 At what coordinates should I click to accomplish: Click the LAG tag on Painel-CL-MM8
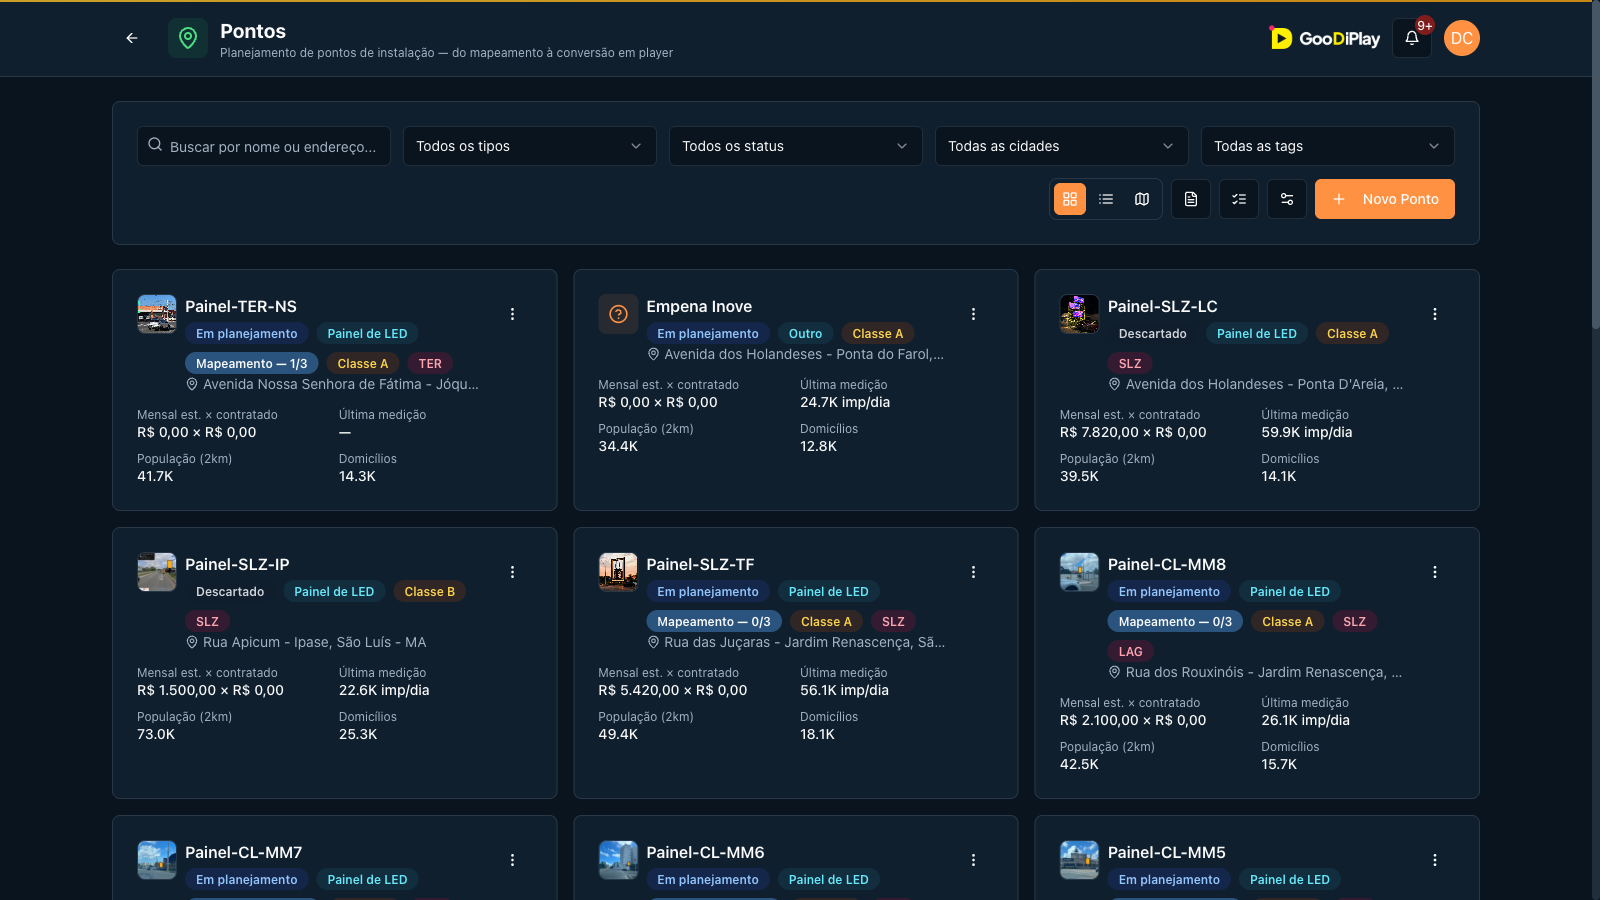1130,651
